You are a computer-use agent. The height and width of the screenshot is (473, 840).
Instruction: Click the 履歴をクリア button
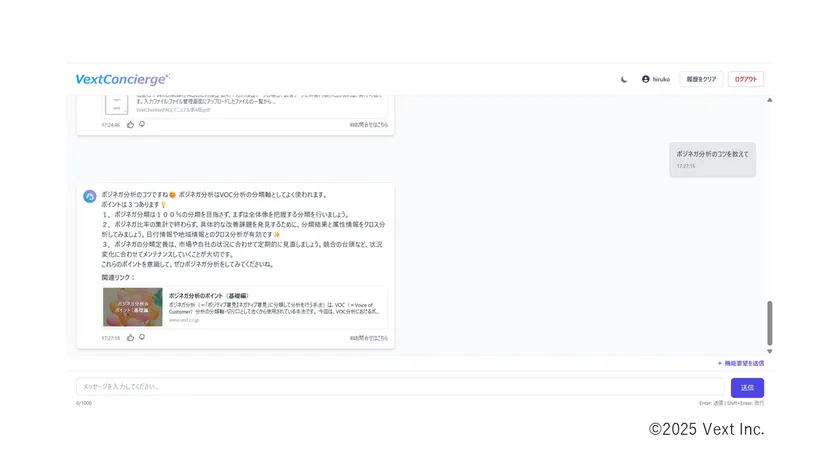click(x=701, y=79)
